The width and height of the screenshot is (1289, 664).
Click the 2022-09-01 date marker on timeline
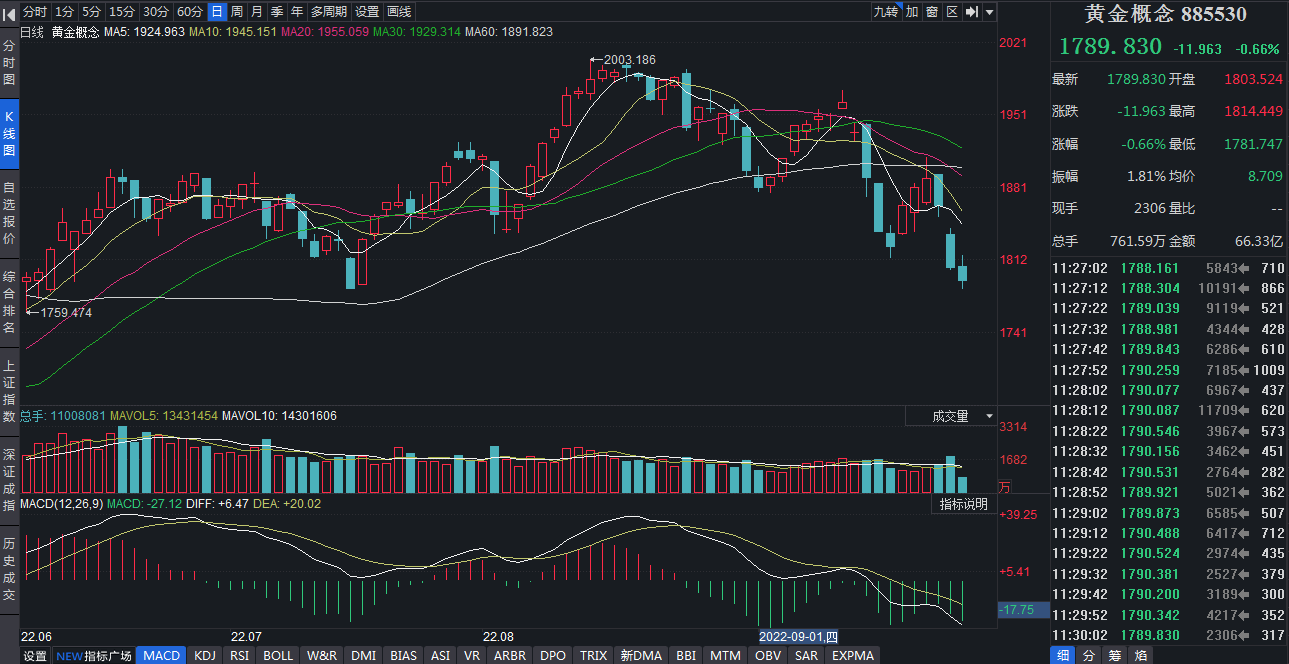pos(797,636)
